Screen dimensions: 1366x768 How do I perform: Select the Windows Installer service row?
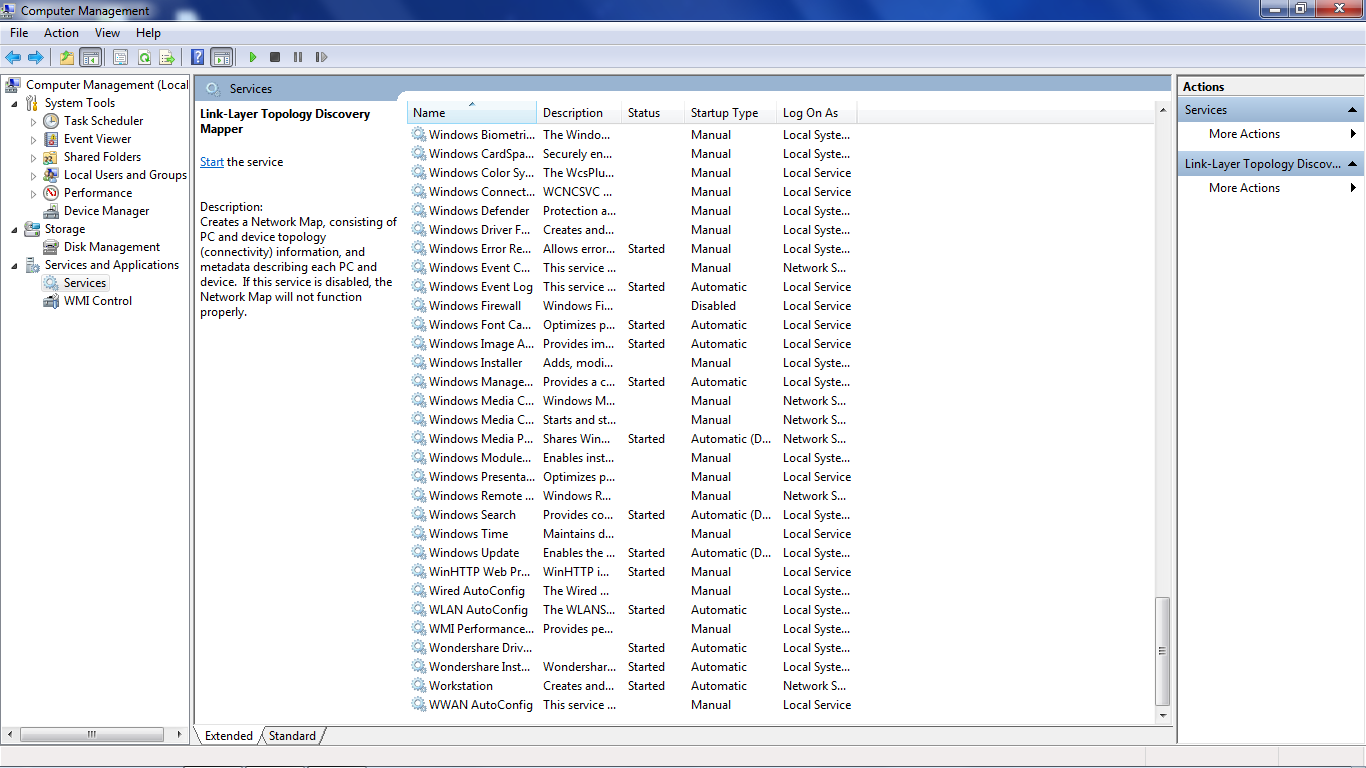tap(632, 363)
